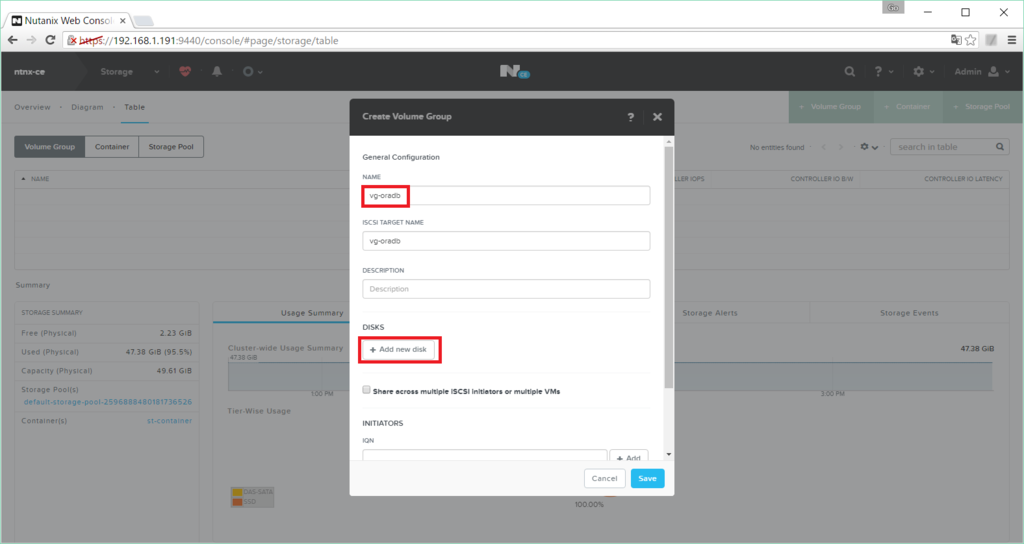
Task: Click the add Storage Pool button
Action: pos(982,106)
